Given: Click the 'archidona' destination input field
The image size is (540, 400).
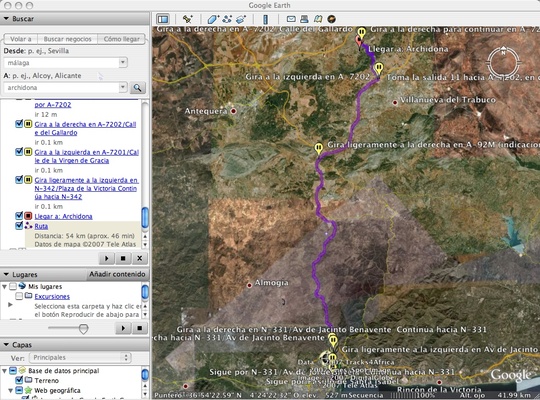Looking at the screenshot, I should click(61, 88).
